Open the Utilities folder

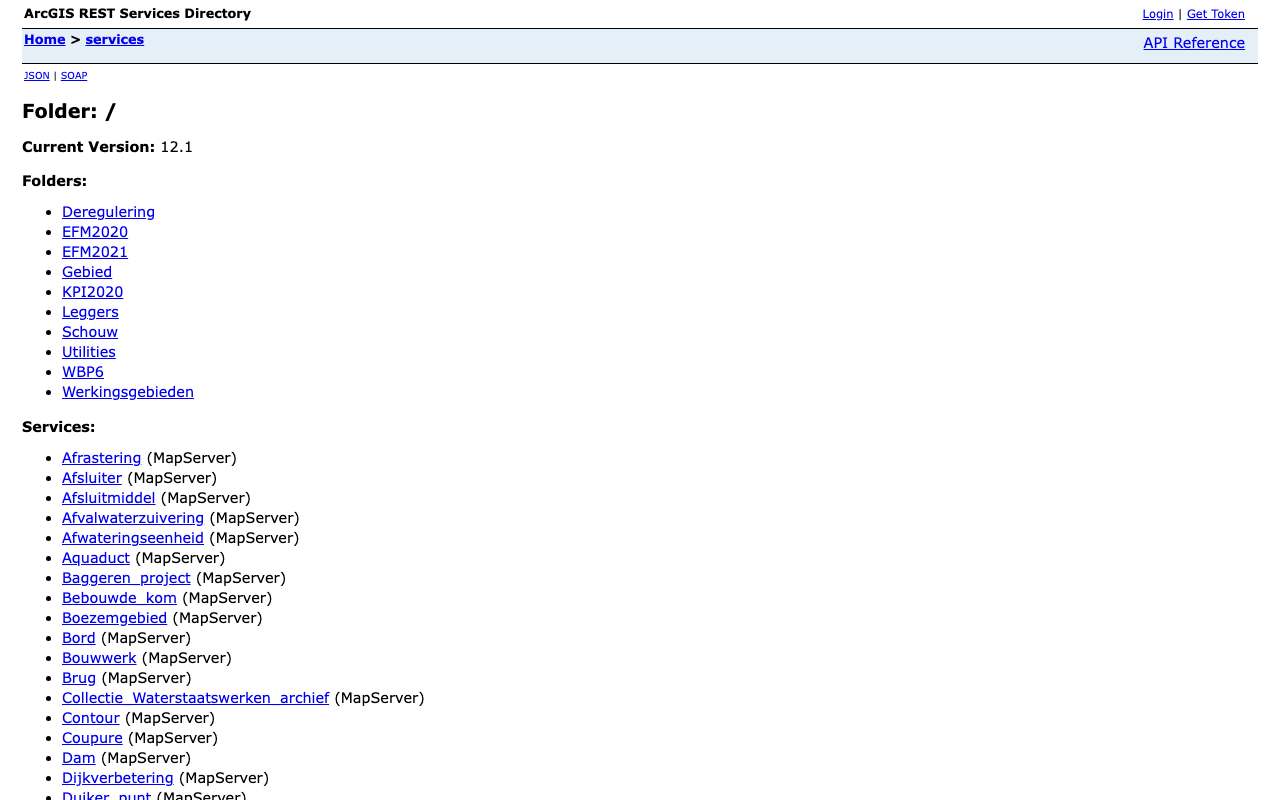[89, 352]
